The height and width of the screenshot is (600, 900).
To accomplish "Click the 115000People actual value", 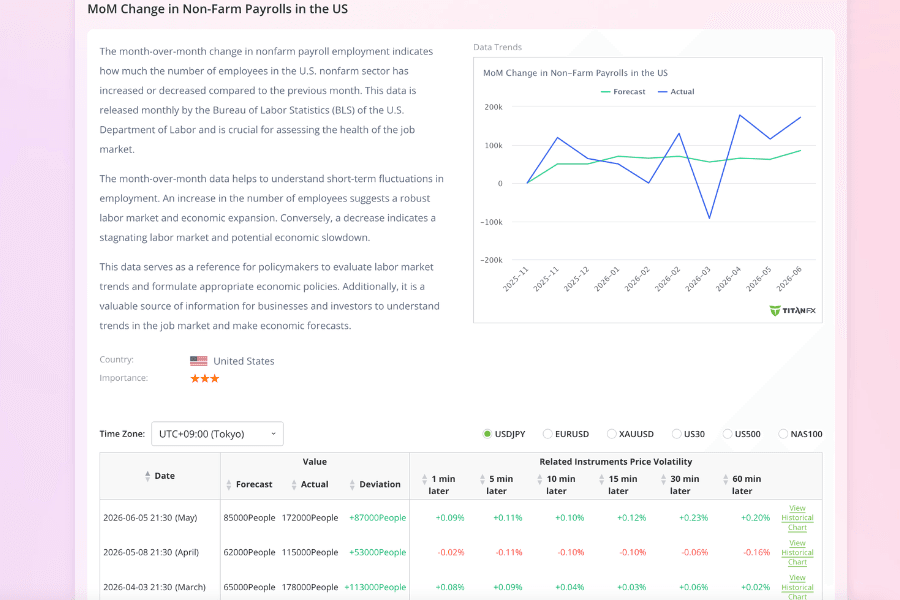I will pos(310,552).
